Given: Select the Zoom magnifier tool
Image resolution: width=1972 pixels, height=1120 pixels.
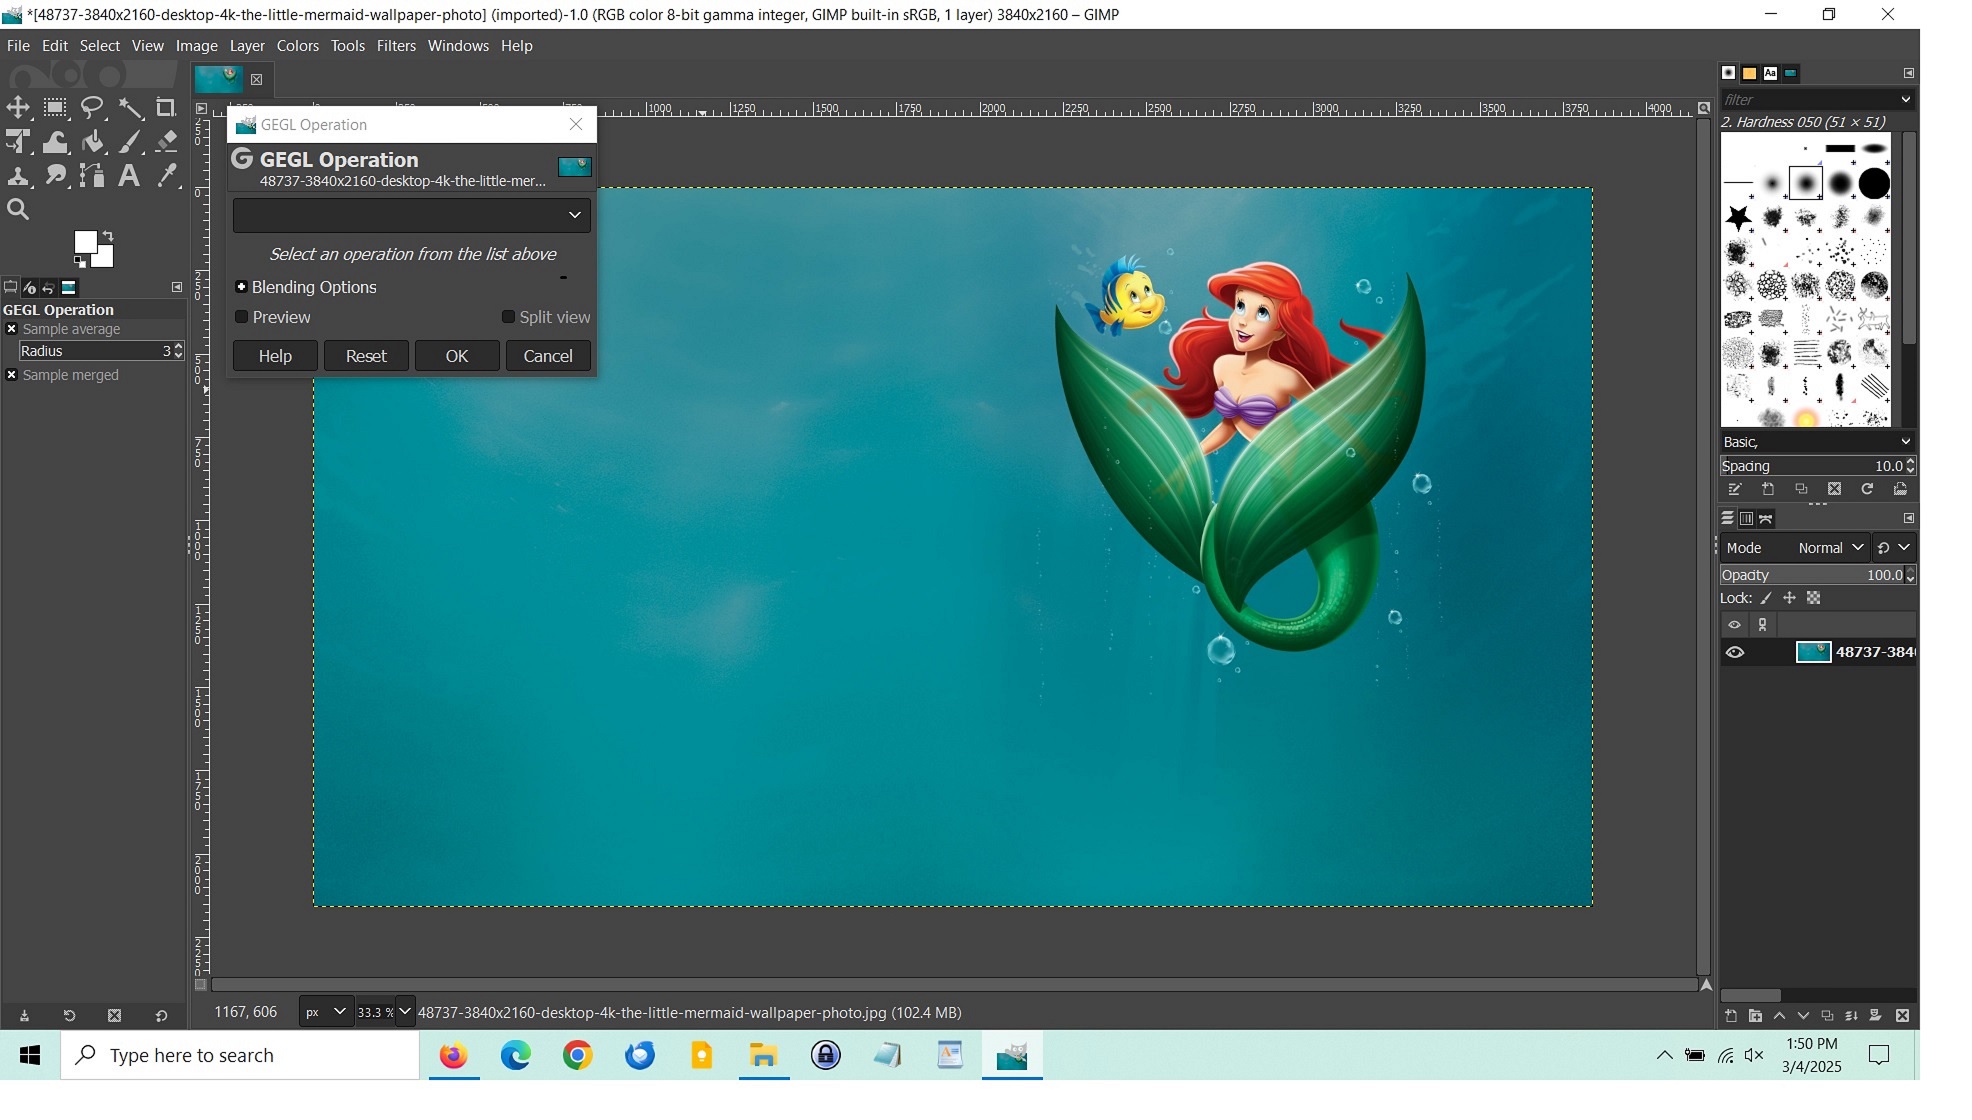Looking at the screenshot, I should [x=18, y=210].
